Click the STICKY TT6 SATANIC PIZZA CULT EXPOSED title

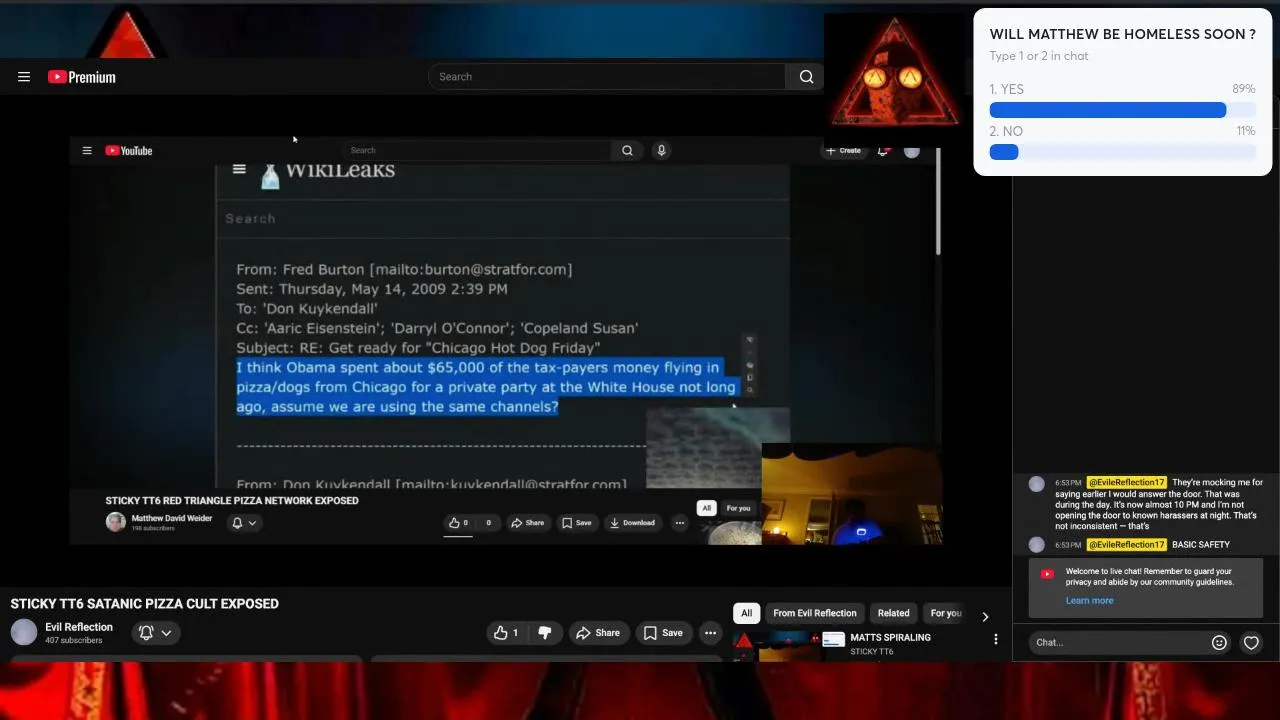145,604
